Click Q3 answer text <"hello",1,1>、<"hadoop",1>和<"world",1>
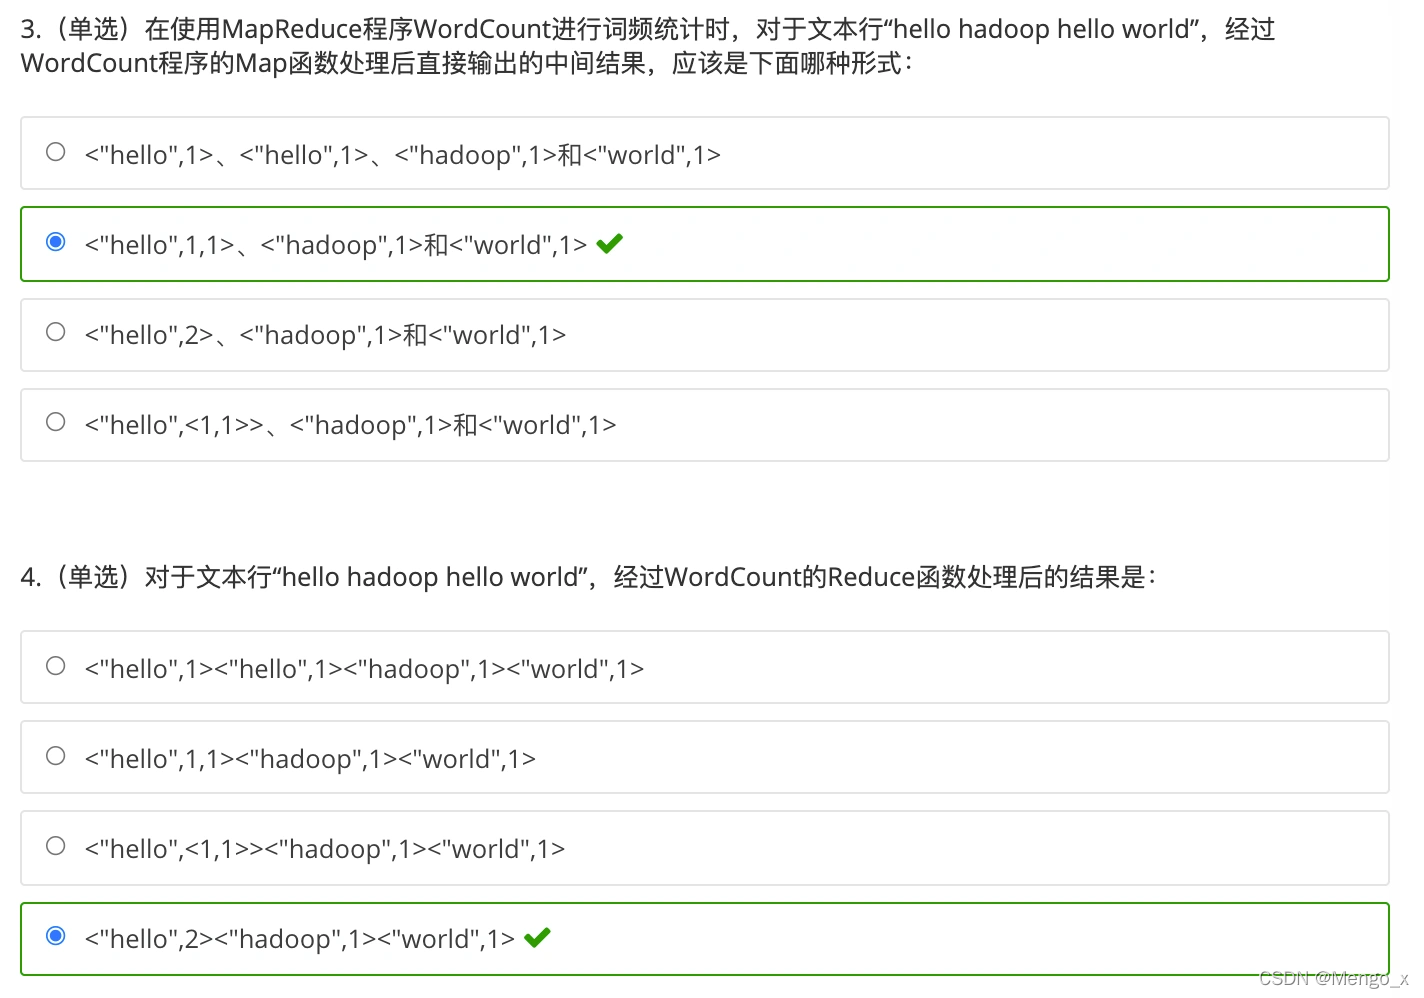 (336, 245)
